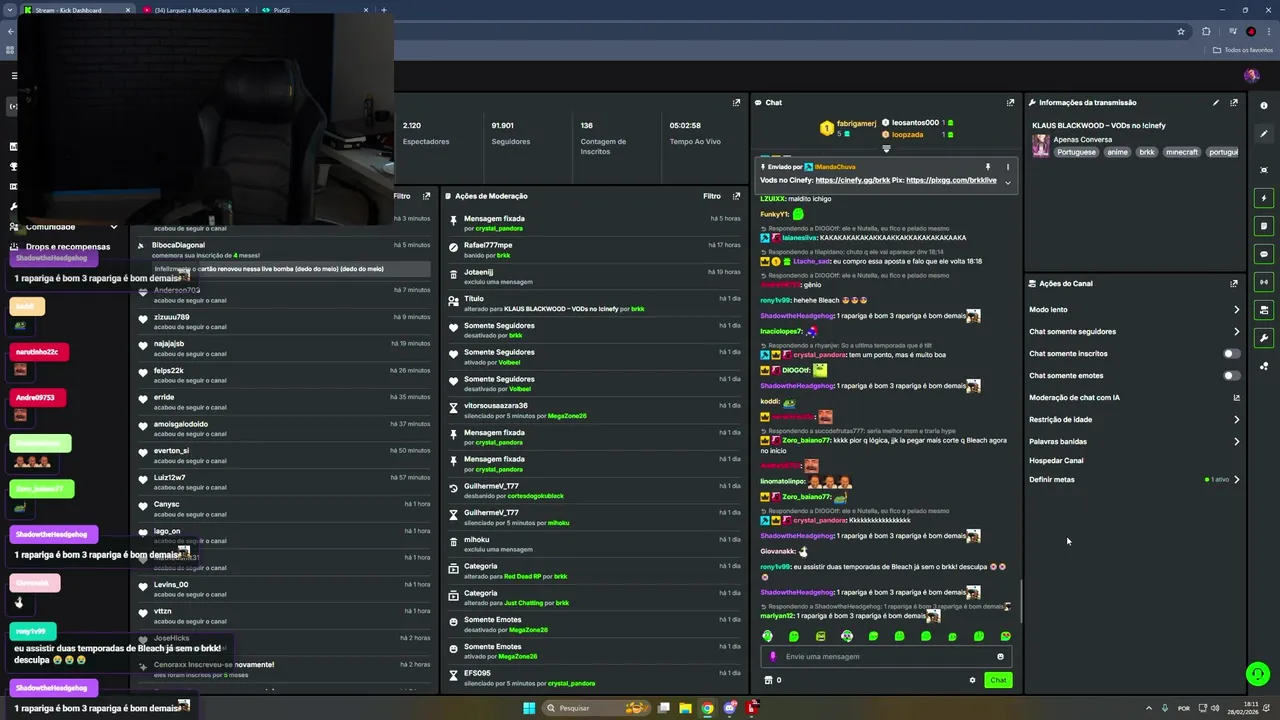Pop out the stream stats panel
This screenshot has width=1280, height=720.
click(736, 102)
